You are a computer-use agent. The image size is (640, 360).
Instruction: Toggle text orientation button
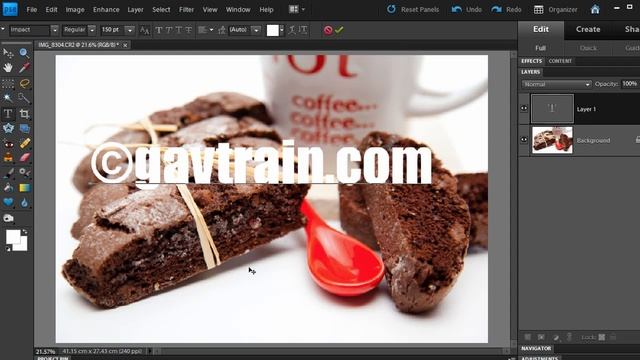click(x=303, y=30)
